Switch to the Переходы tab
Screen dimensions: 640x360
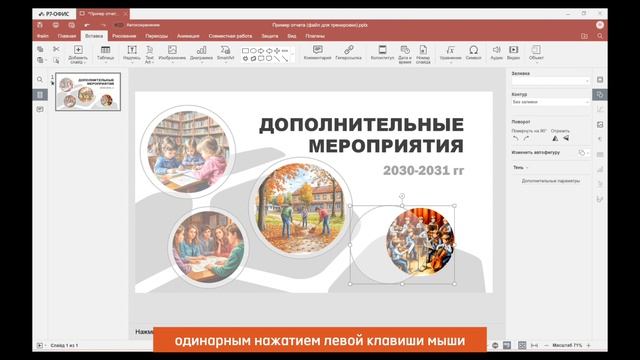click(157, 36)
